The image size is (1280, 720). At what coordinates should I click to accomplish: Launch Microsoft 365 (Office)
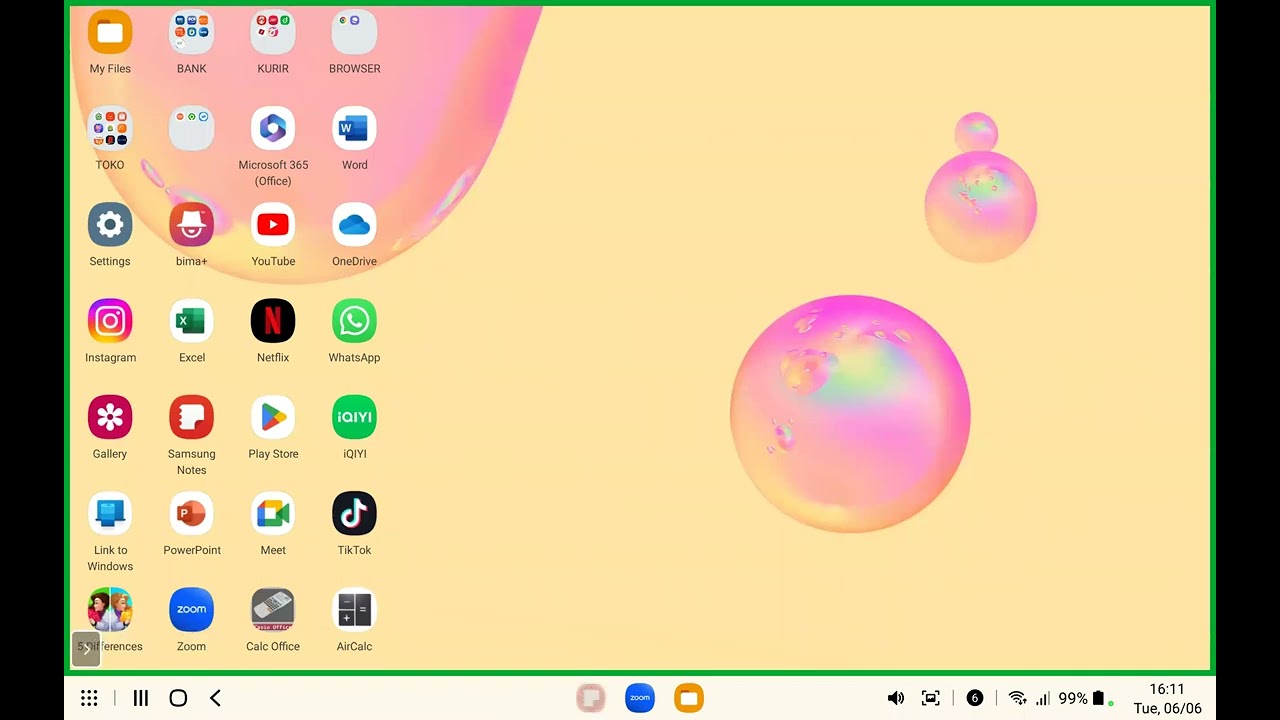(x=273, y=129)
